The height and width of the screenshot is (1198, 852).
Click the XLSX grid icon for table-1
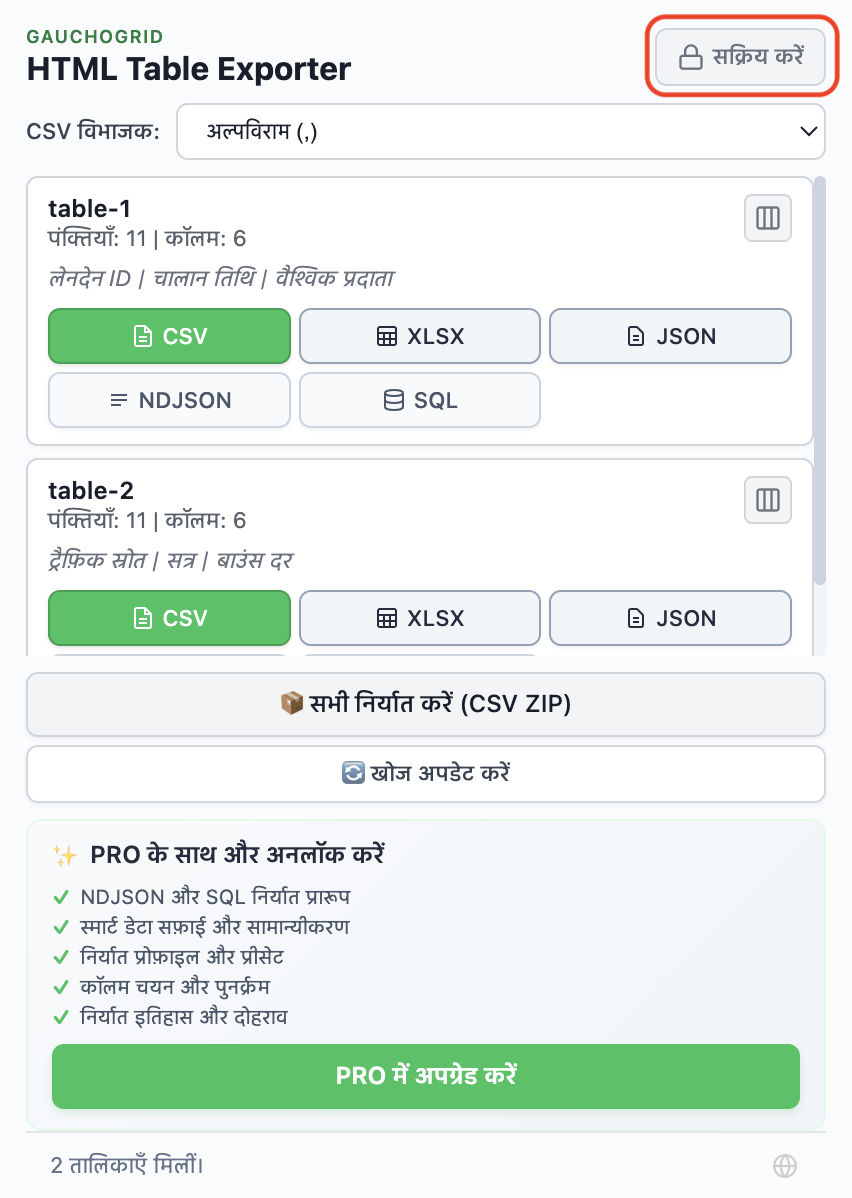click(x=387, y=336)
